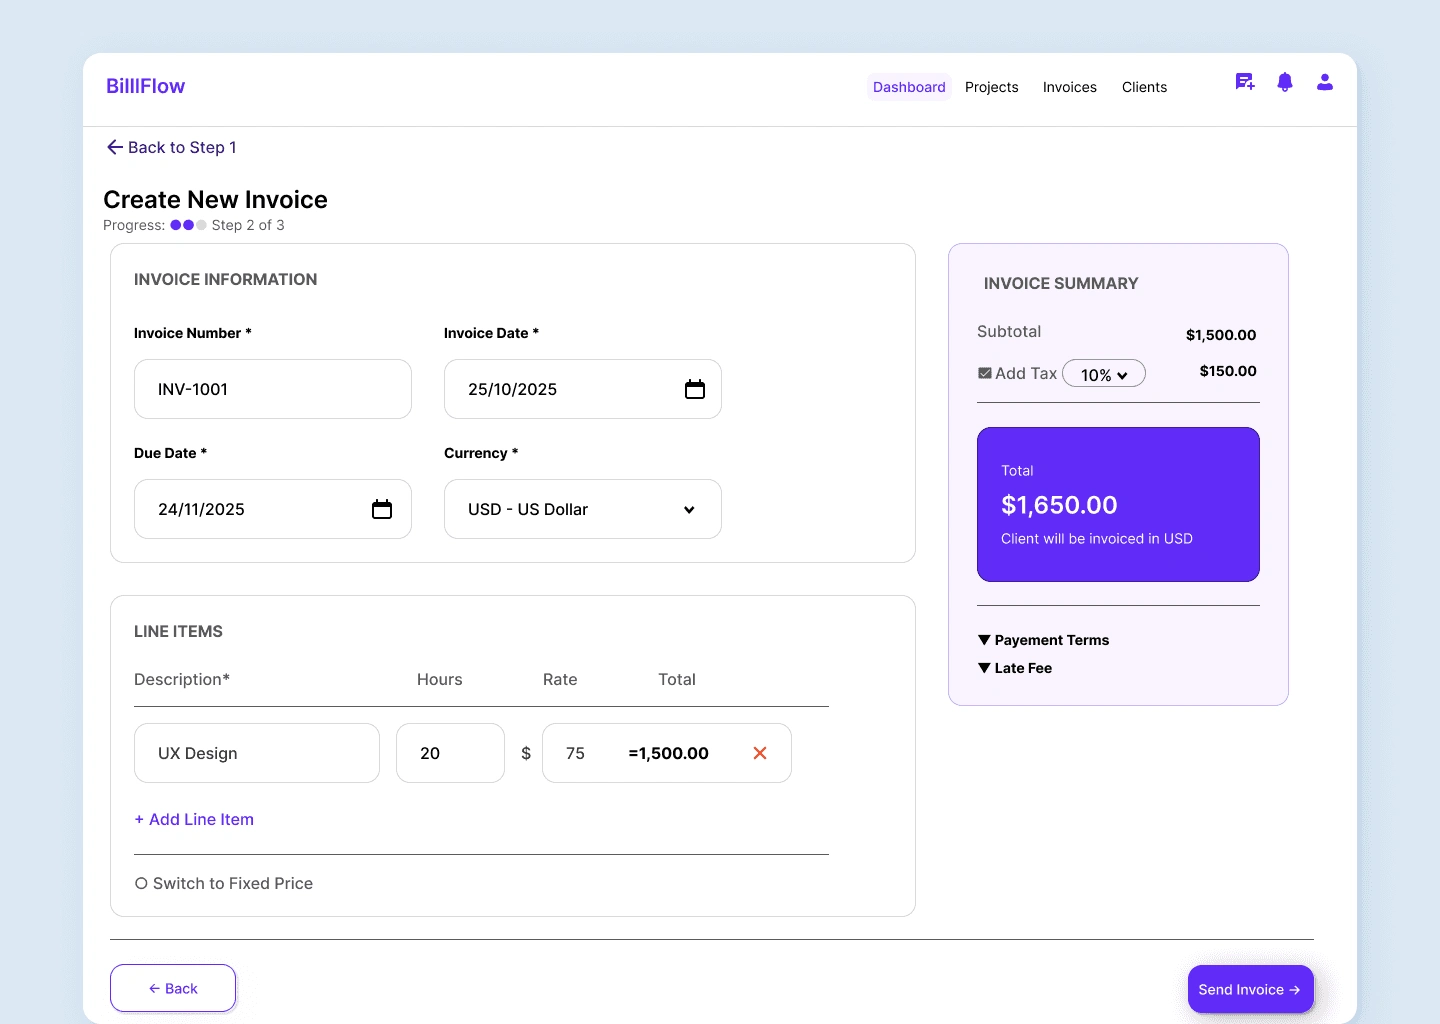The image size is (1440, 1024).
Task: Expand the Late Fee section
Action: click(x=1015, y=668)
